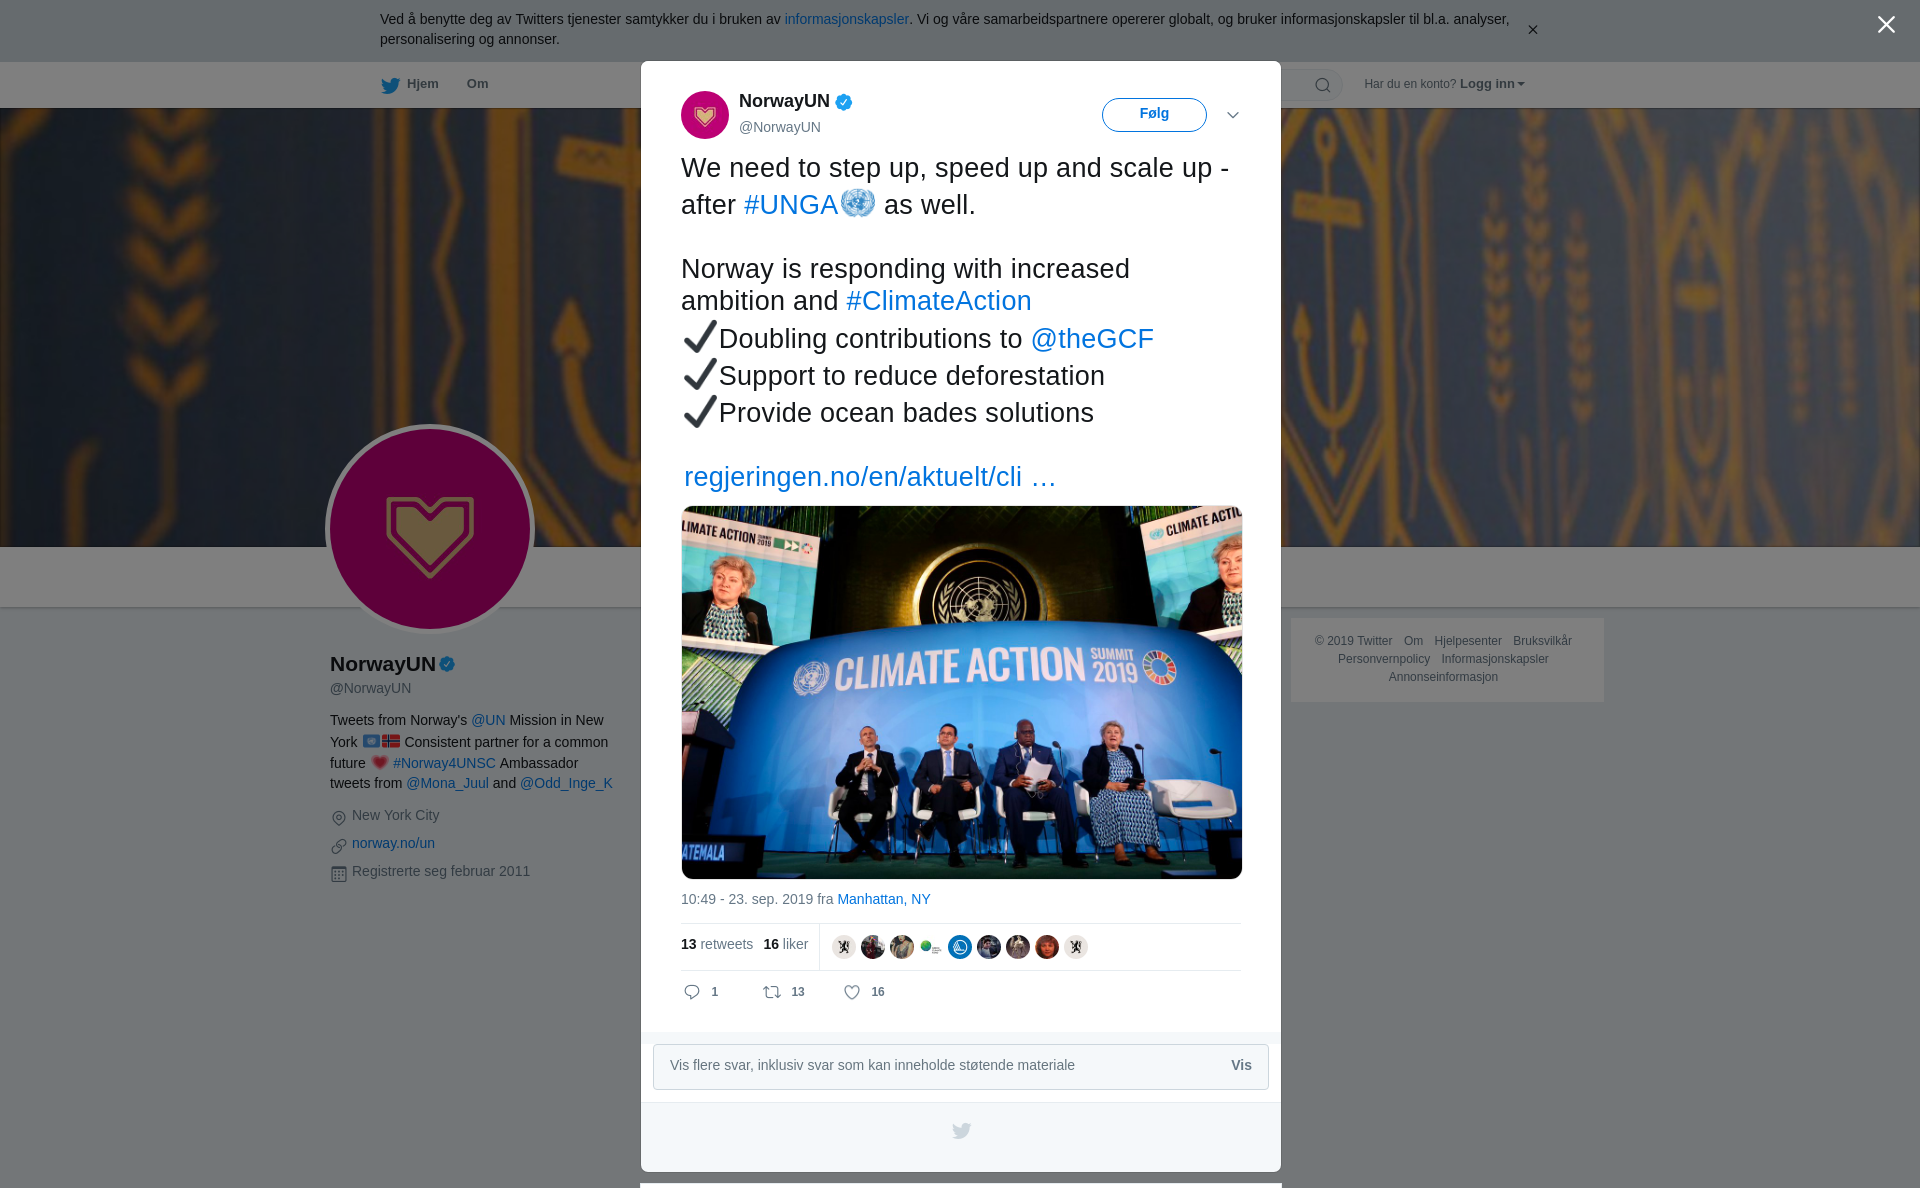The height and width of the screenshot is (1188, 1920).
Task: Follow NorwayUN with Følg button
Action: [x=1154, y=114]
